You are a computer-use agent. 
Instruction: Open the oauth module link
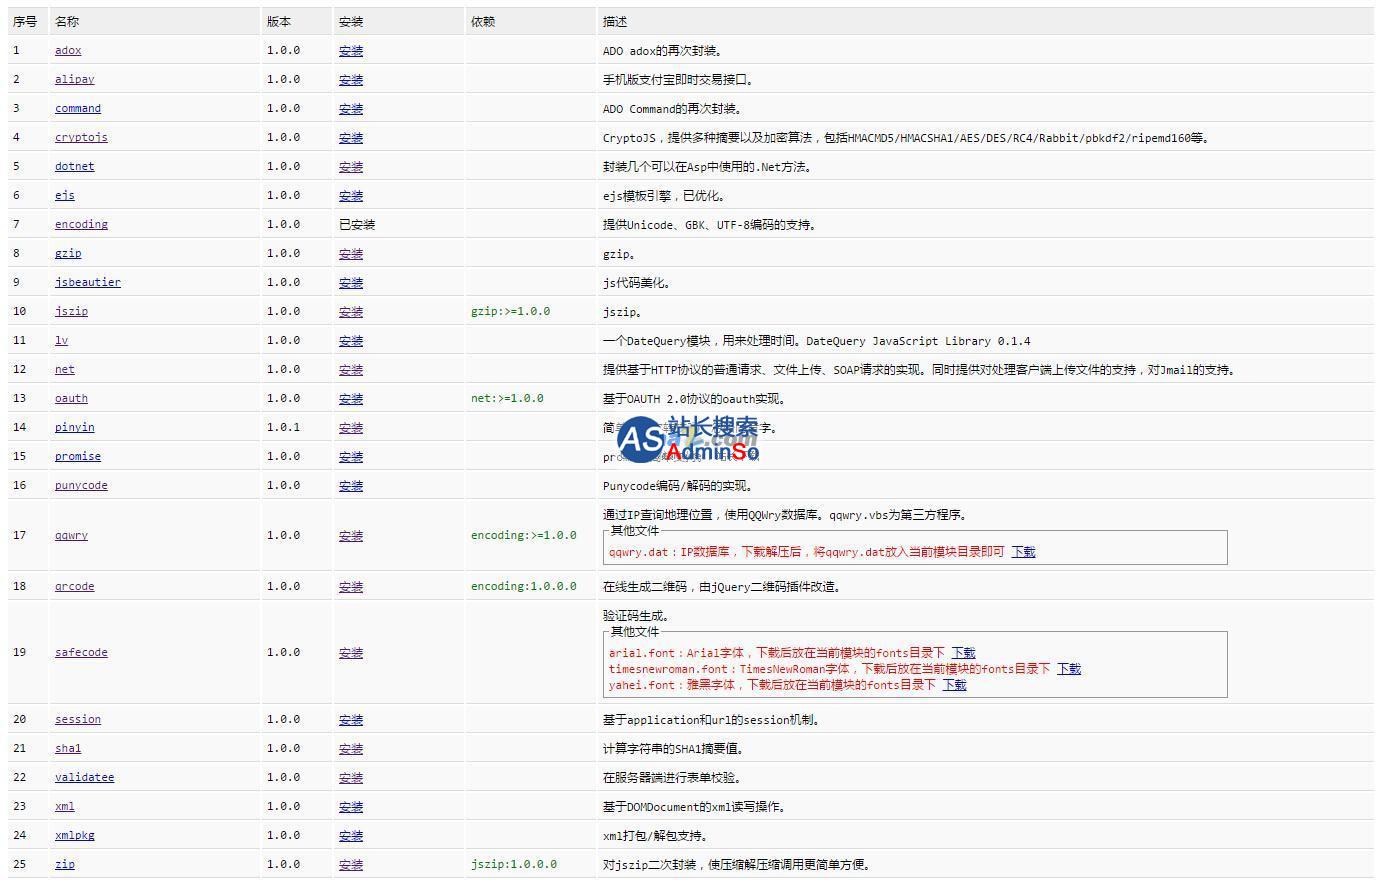coord(71,398)
